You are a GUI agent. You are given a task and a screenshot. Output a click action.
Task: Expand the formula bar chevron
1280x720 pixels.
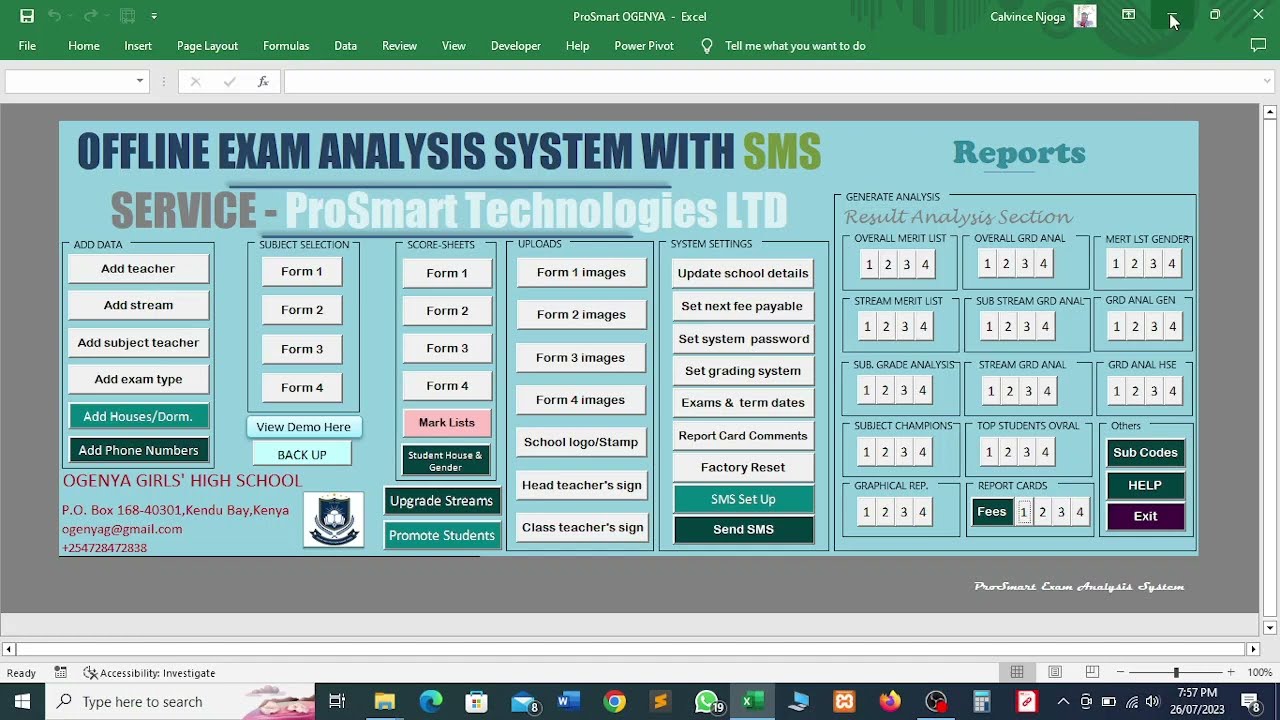point(1267,82)
